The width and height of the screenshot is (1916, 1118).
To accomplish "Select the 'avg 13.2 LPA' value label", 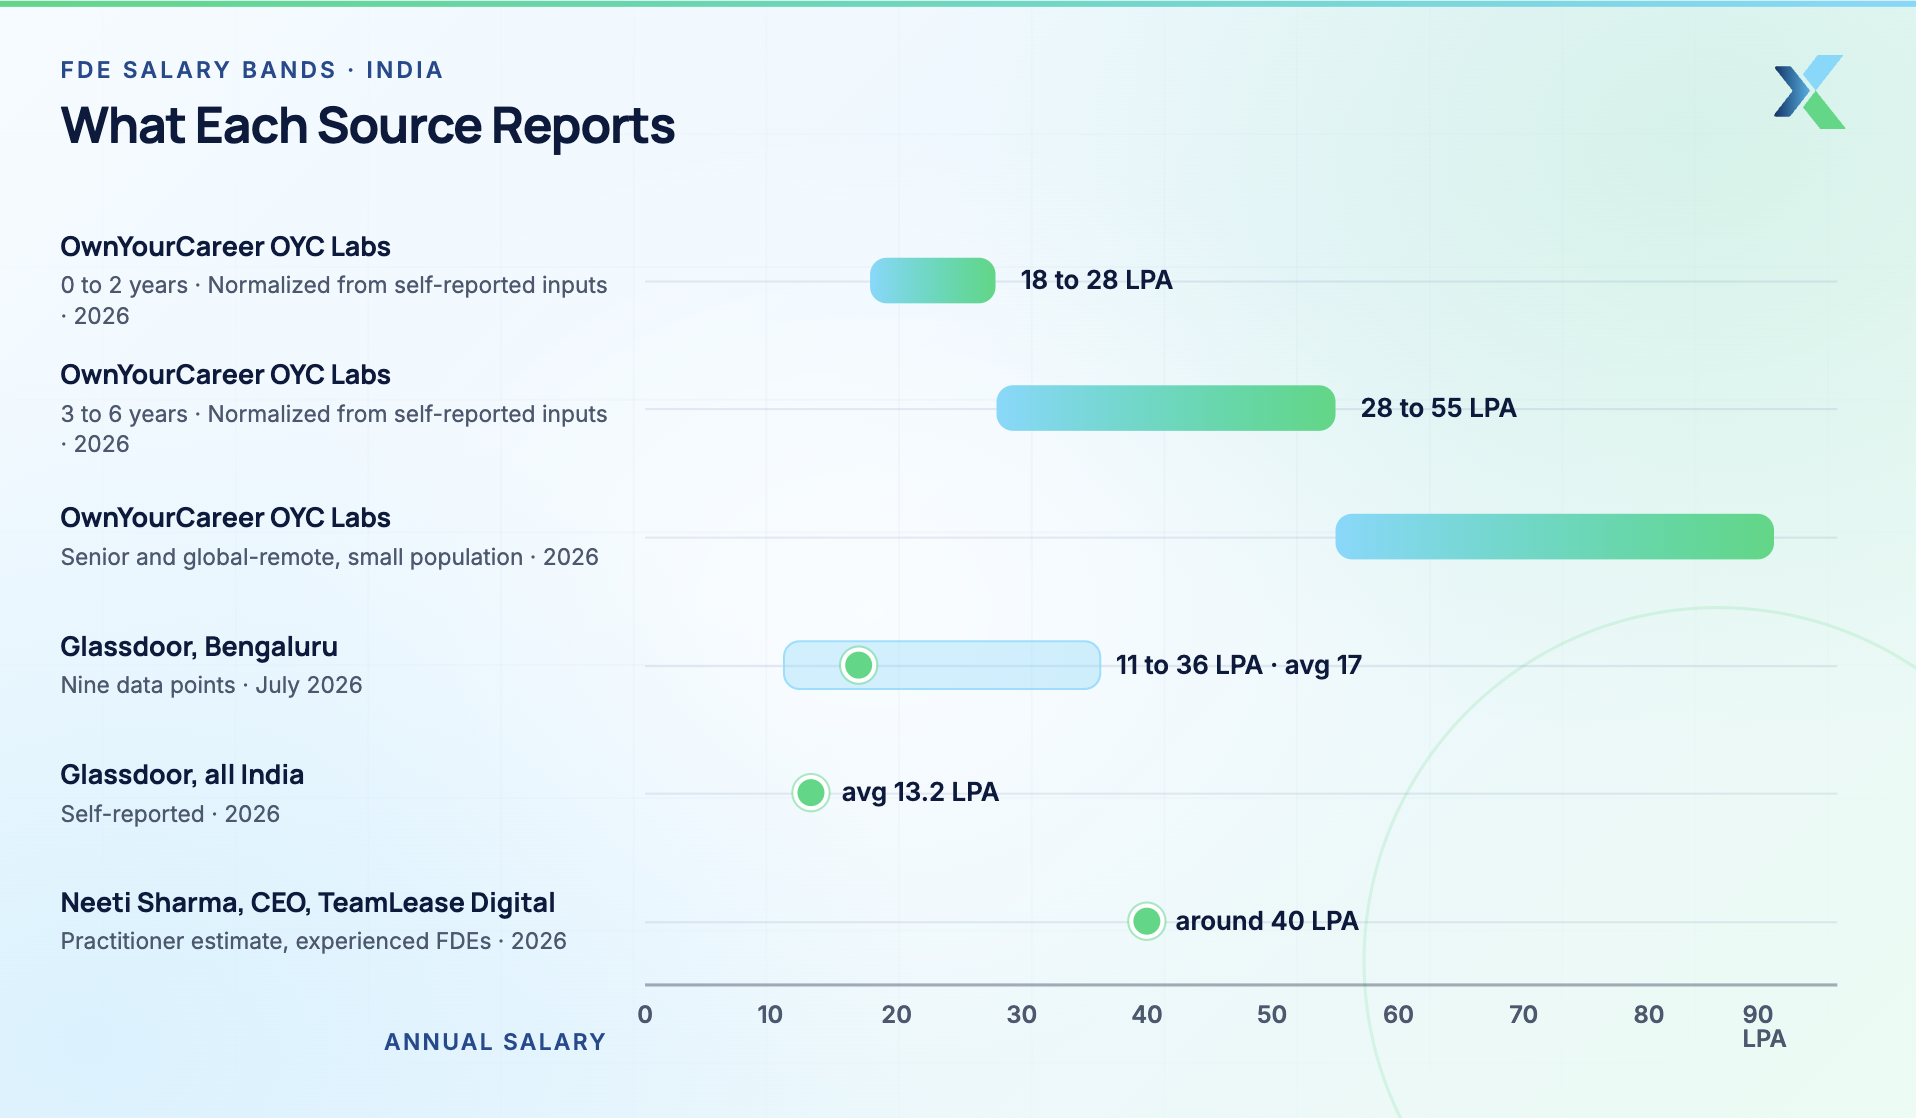I will pyautogui.click(x=920, y=793).
